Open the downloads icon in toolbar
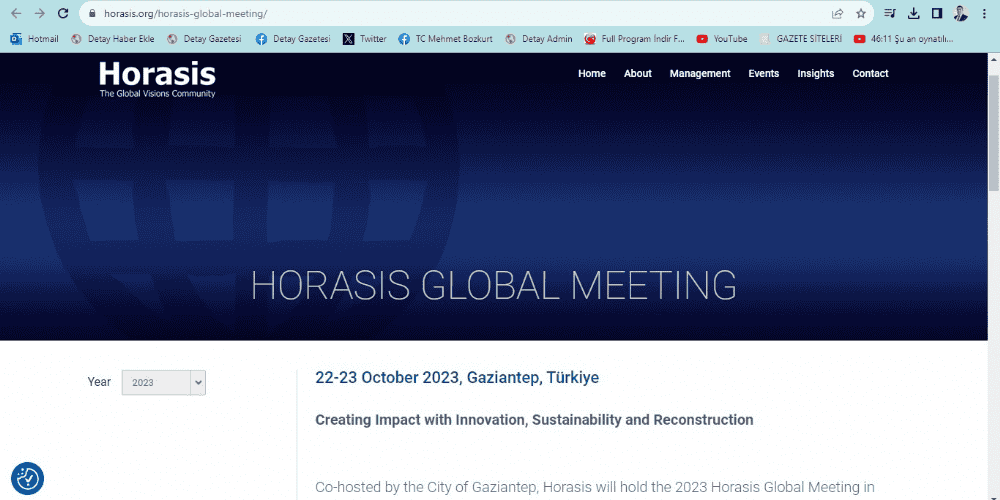The height and width of the screenshot is (500, 1000). click(x=913, y=13)
